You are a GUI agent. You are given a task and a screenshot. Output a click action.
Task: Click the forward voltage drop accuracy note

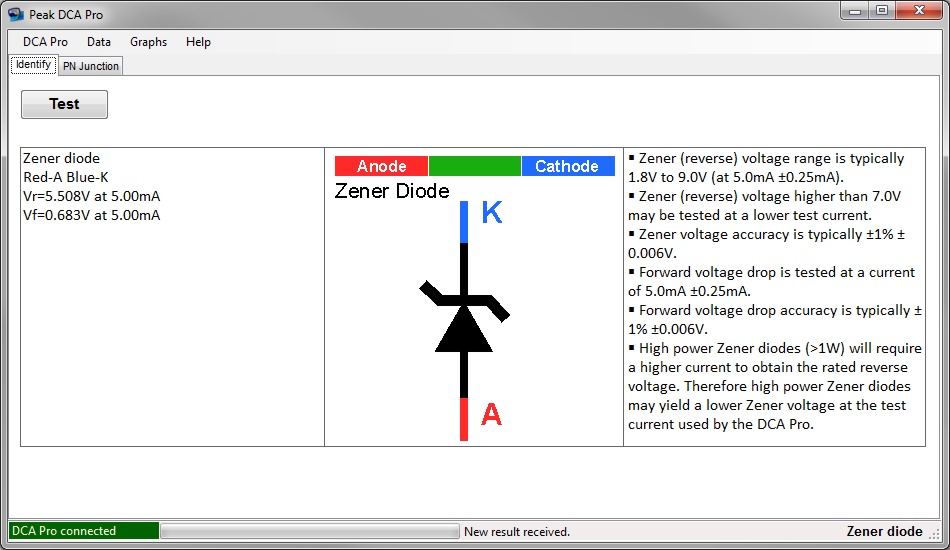pyautogui.click(x=775, y=320)
